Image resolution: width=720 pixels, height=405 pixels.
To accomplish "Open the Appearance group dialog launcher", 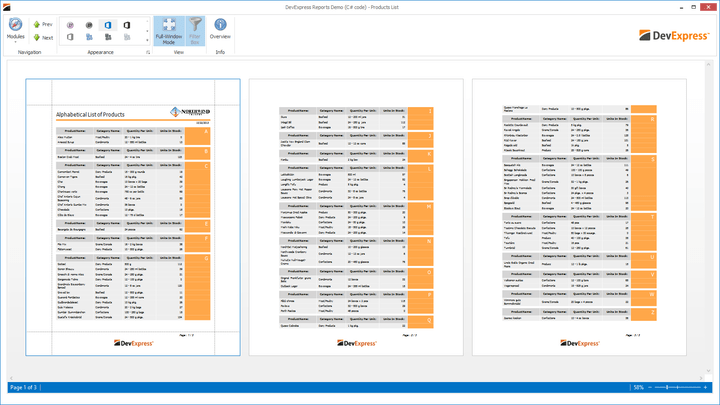I will [146, 52].
